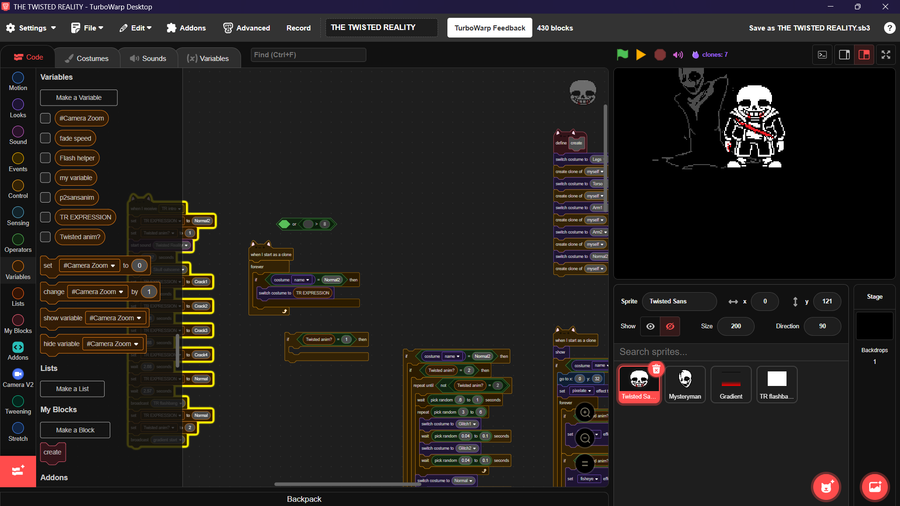Screen dimensions: 900x506
Task: Zoom out the code workspace
Action: (x=585, y=438)
